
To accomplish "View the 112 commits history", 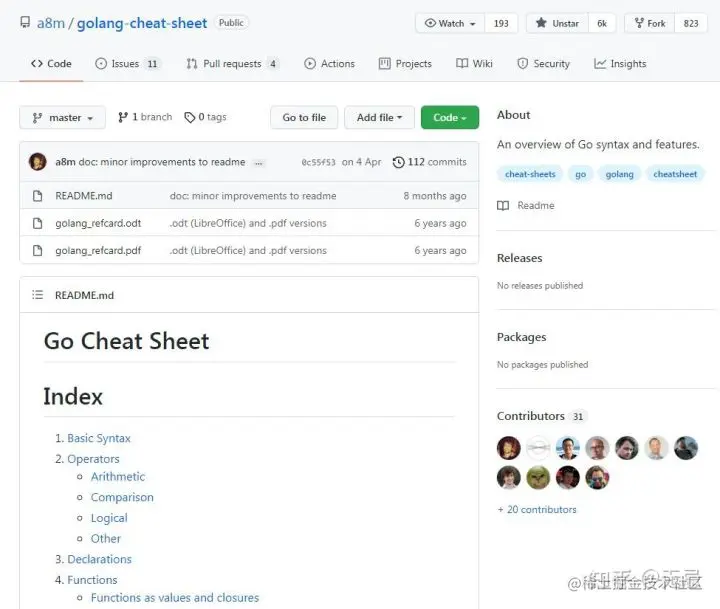I will 429,162.
